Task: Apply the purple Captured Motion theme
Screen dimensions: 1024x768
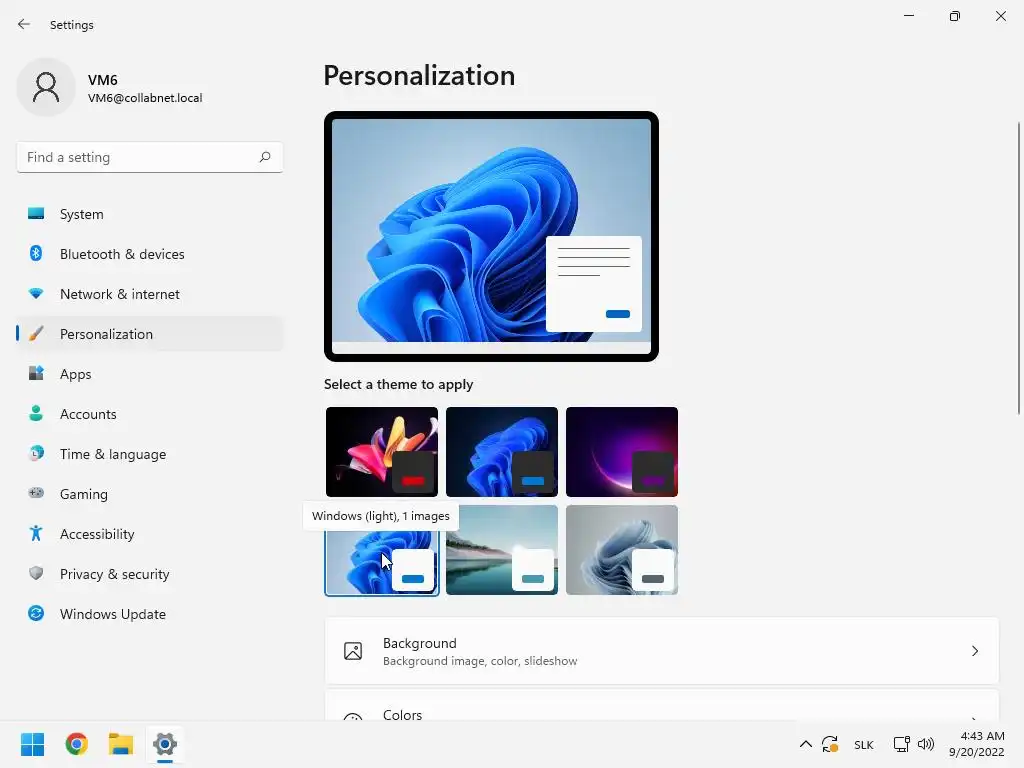Action: click(622, 452)
